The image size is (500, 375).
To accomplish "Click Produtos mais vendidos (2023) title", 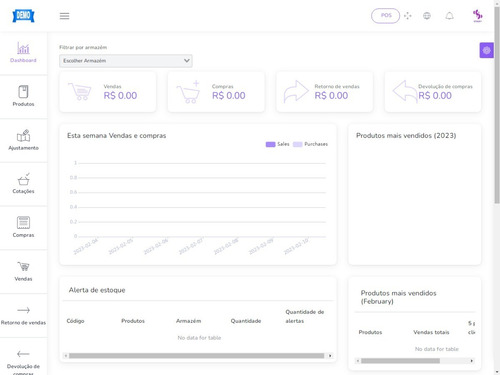I will 406,136.
